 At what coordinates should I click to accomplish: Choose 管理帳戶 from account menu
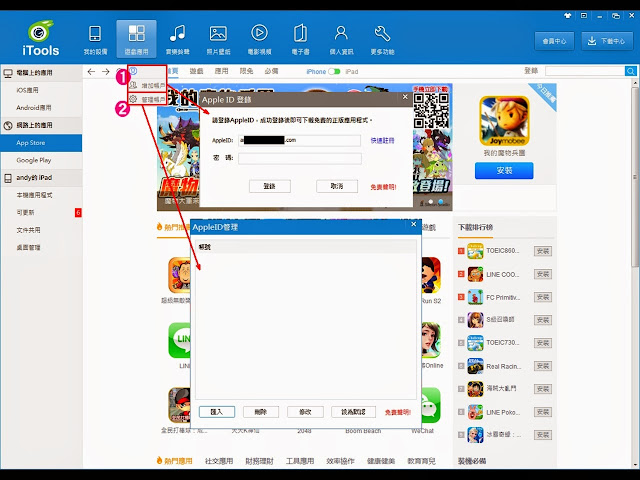[147, 99]
